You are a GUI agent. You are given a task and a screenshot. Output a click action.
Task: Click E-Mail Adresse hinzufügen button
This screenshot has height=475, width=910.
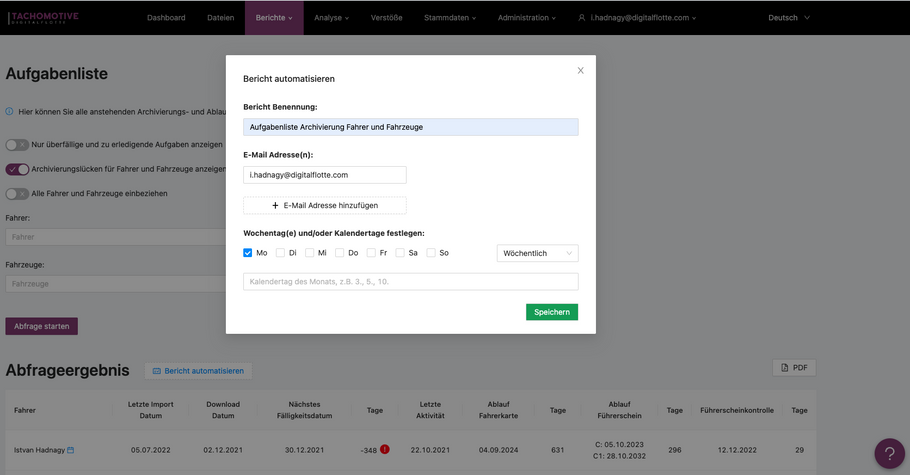(x=325, y=205)
